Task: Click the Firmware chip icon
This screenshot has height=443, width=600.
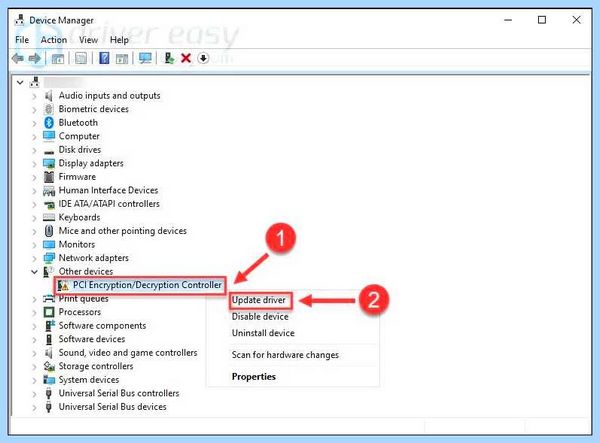Action: pyautogui.click(x=49, y=177)
